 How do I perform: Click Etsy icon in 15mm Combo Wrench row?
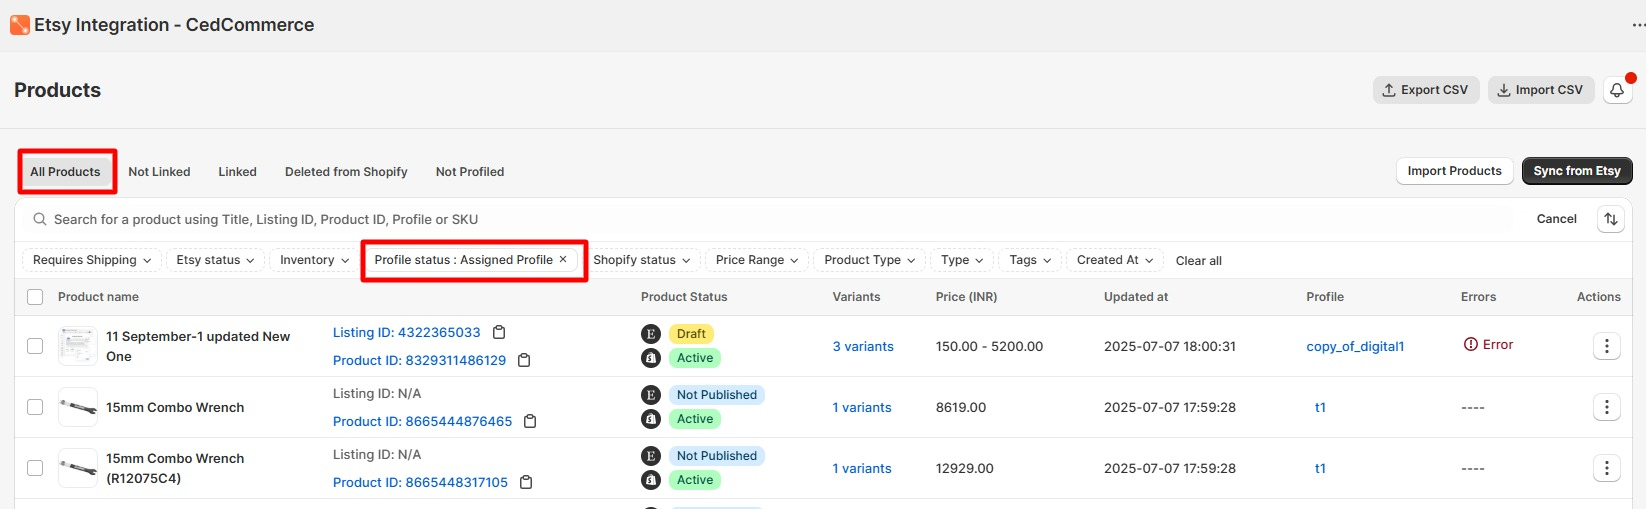click(651, 395)
